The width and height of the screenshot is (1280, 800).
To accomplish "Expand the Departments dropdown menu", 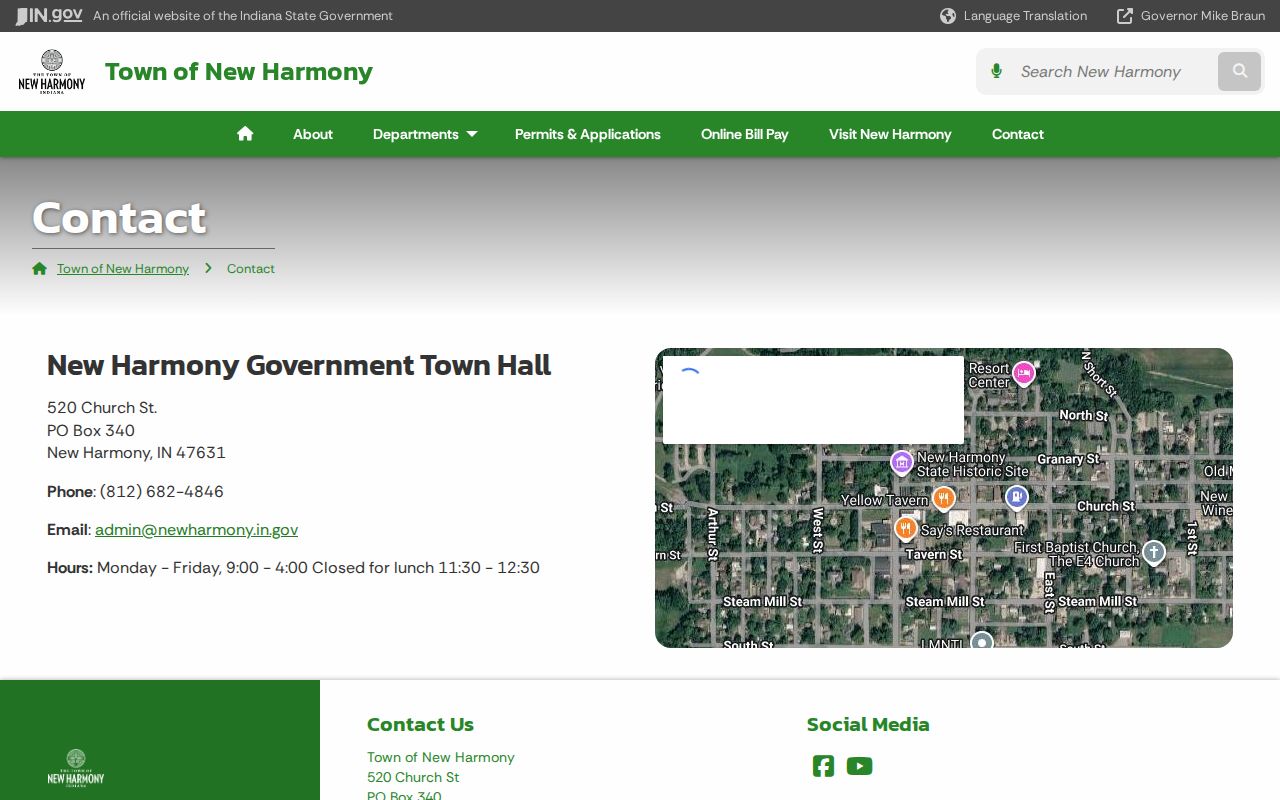I will (x=425, y=134).
